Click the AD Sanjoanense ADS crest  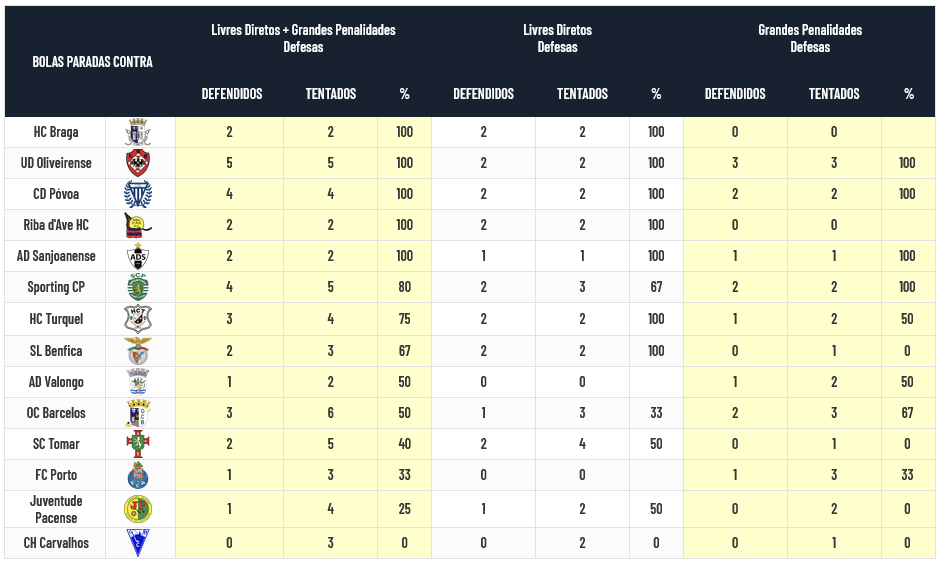[138, 257]
